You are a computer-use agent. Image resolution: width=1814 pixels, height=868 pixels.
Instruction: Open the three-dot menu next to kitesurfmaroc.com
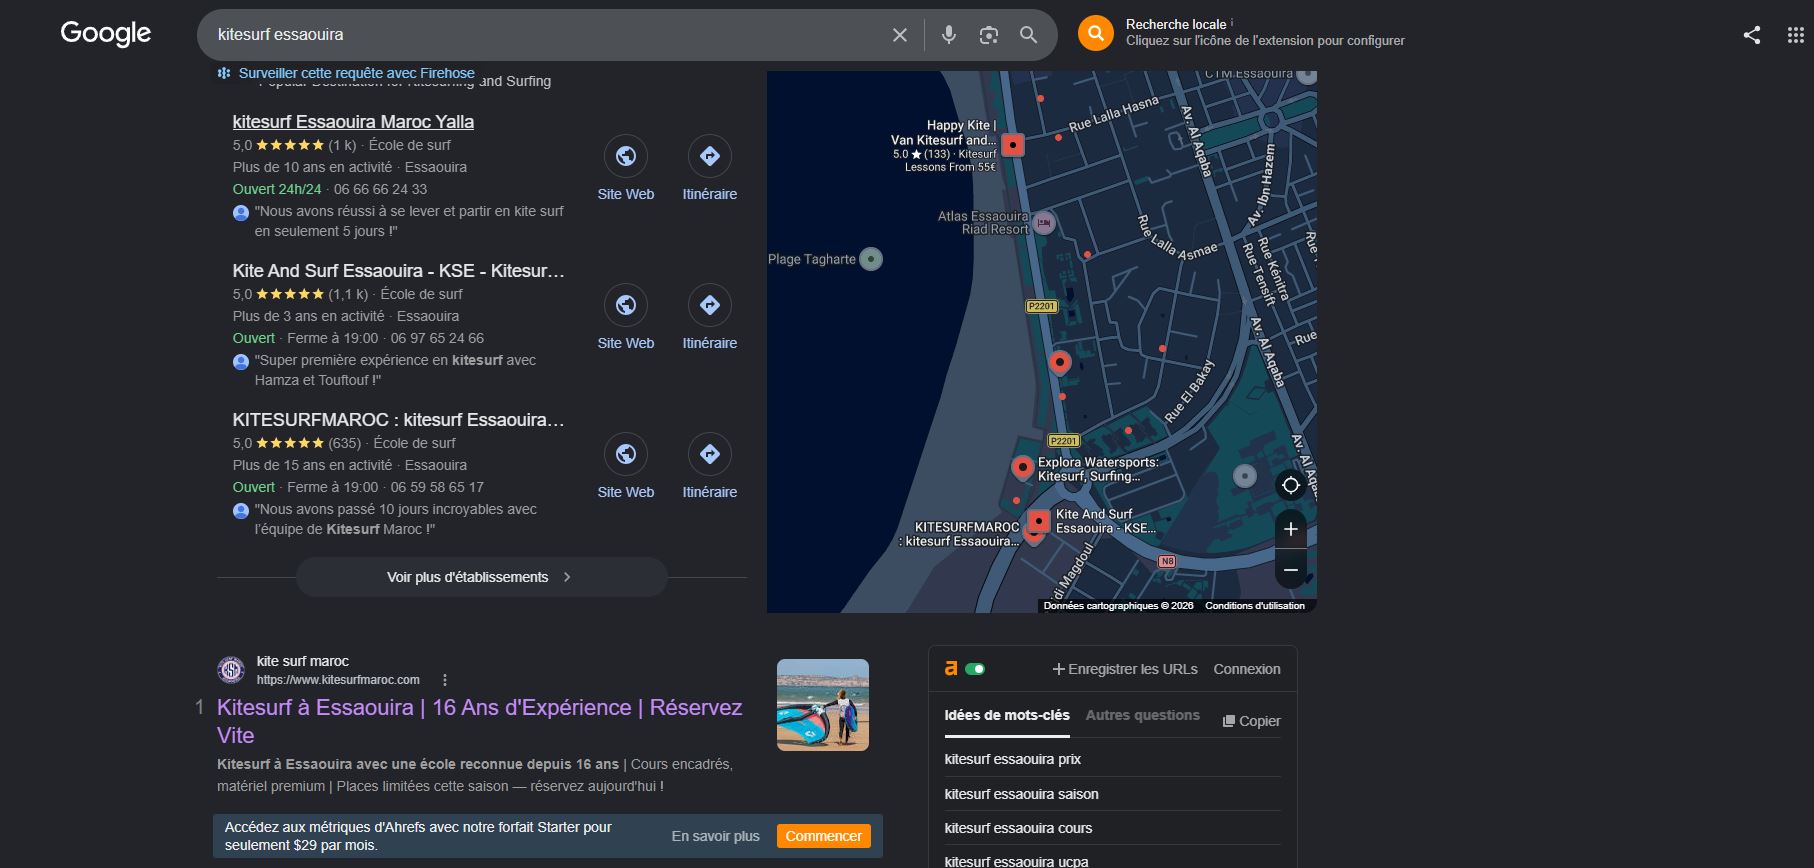point(445,680)
